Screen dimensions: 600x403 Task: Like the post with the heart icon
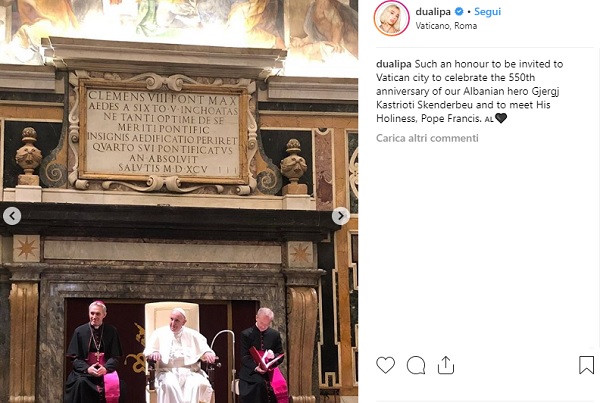coord(385,365)
